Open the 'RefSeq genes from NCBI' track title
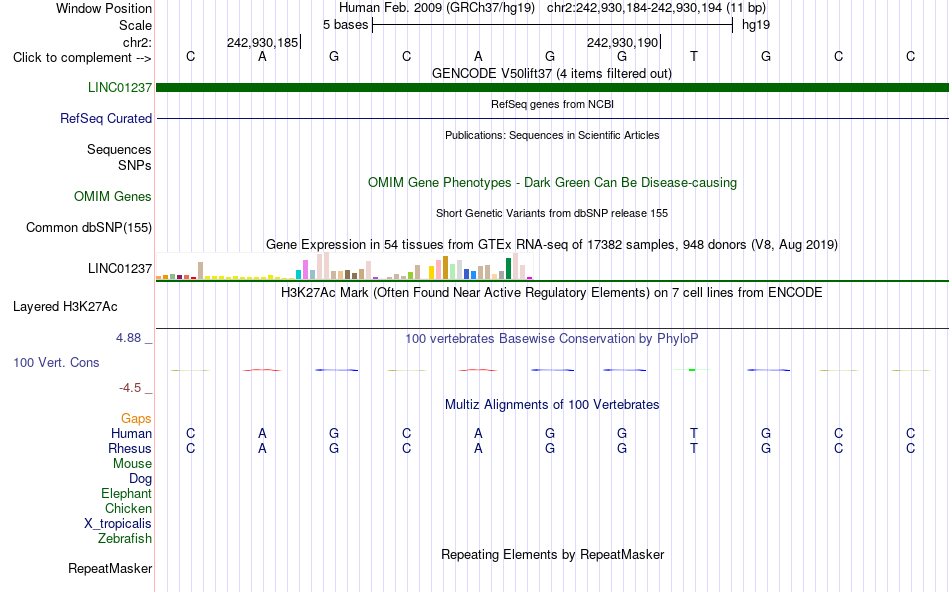Viewport: 950px width, 592px height. click(x=552, y=104)
